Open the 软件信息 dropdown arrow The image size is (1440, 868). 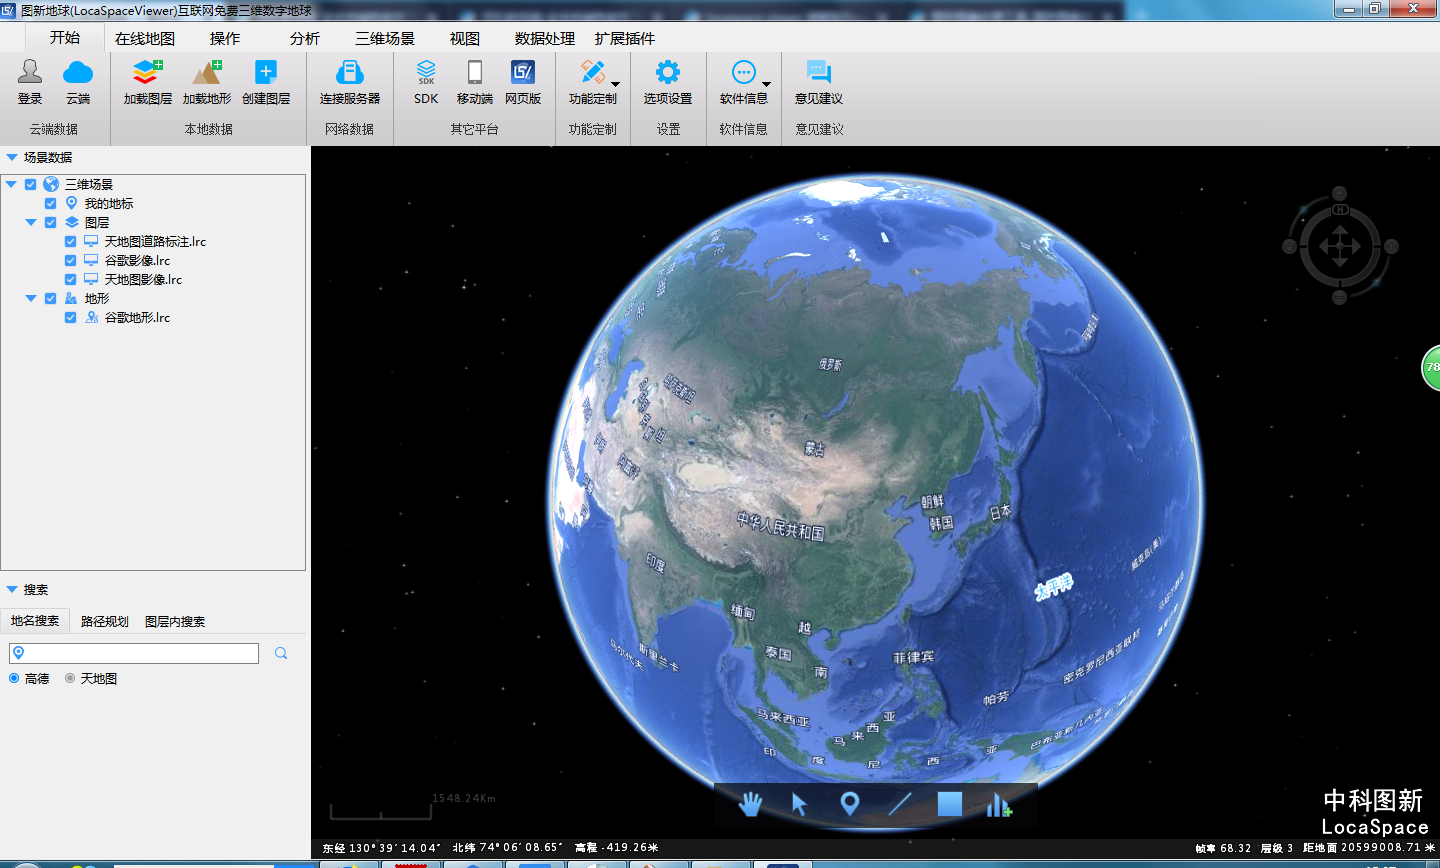tap(767, 84)
